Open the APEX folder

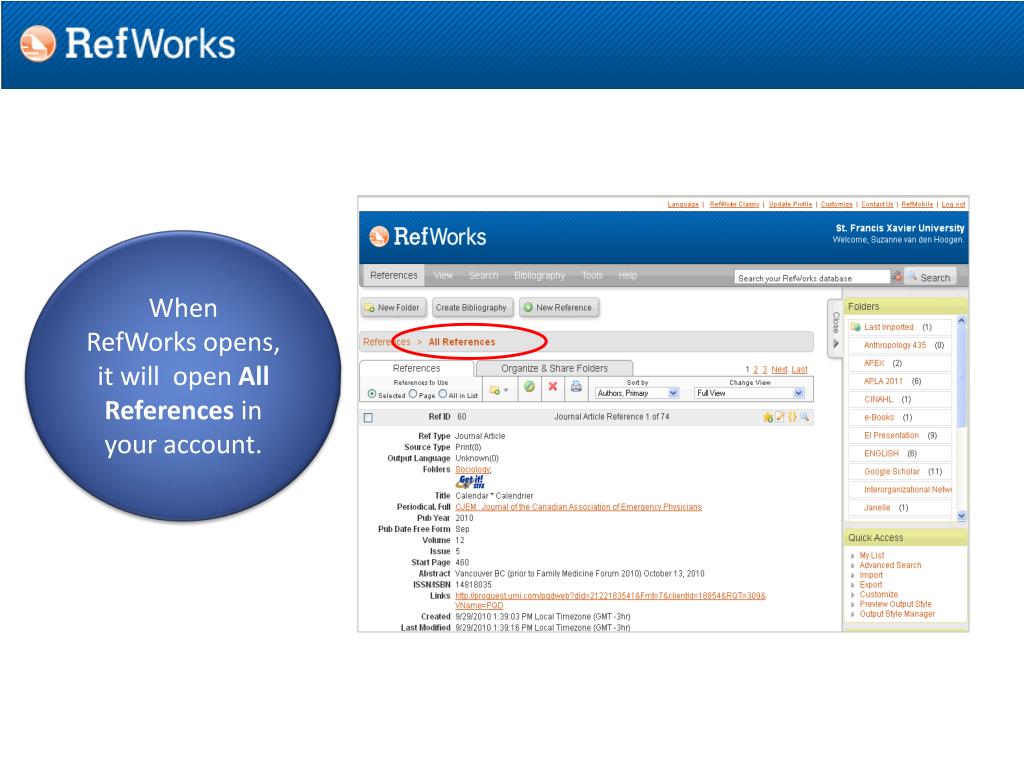[874, 363]
